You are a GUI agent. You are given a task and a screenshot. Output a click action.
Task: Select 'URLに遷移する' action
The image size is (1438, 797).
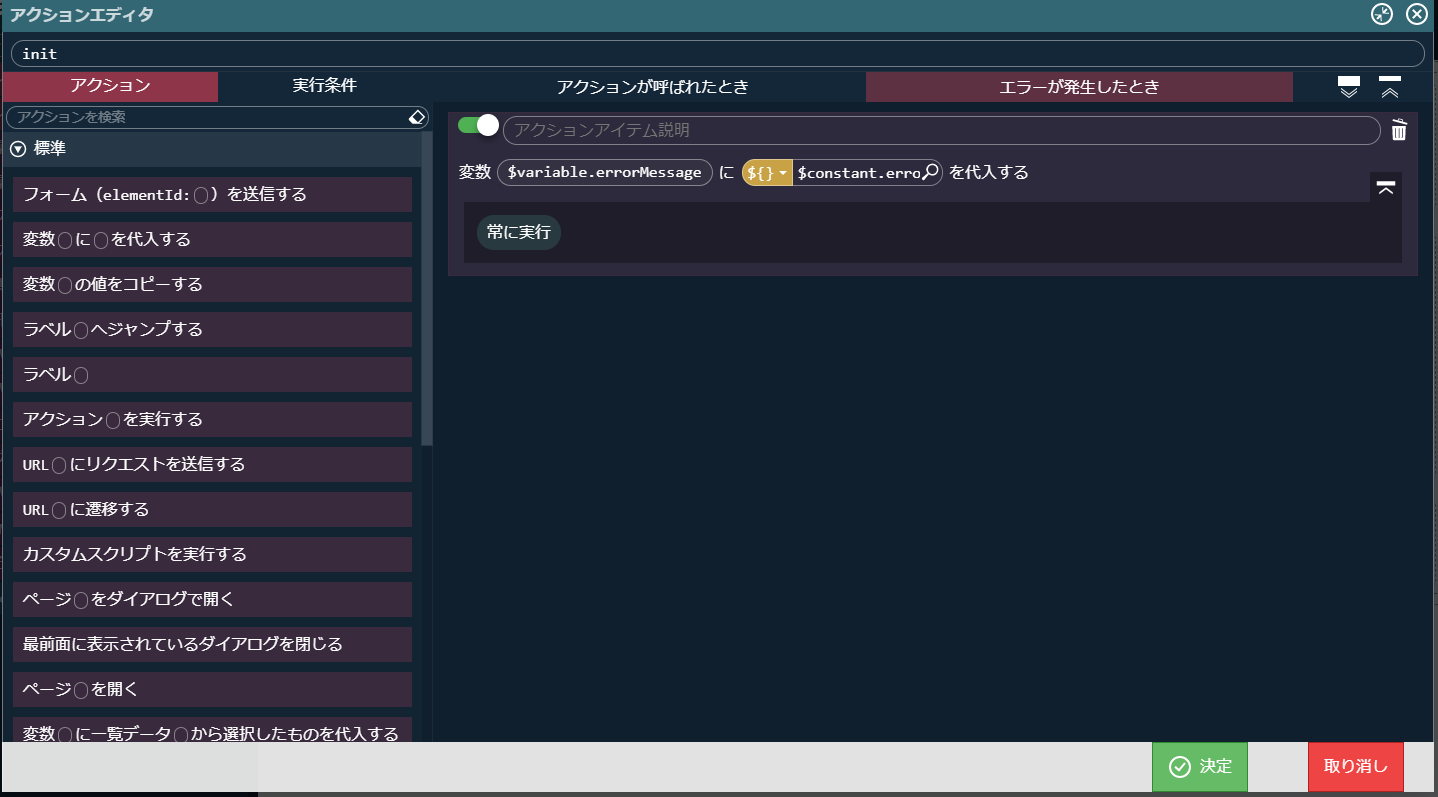click(212, 509)
